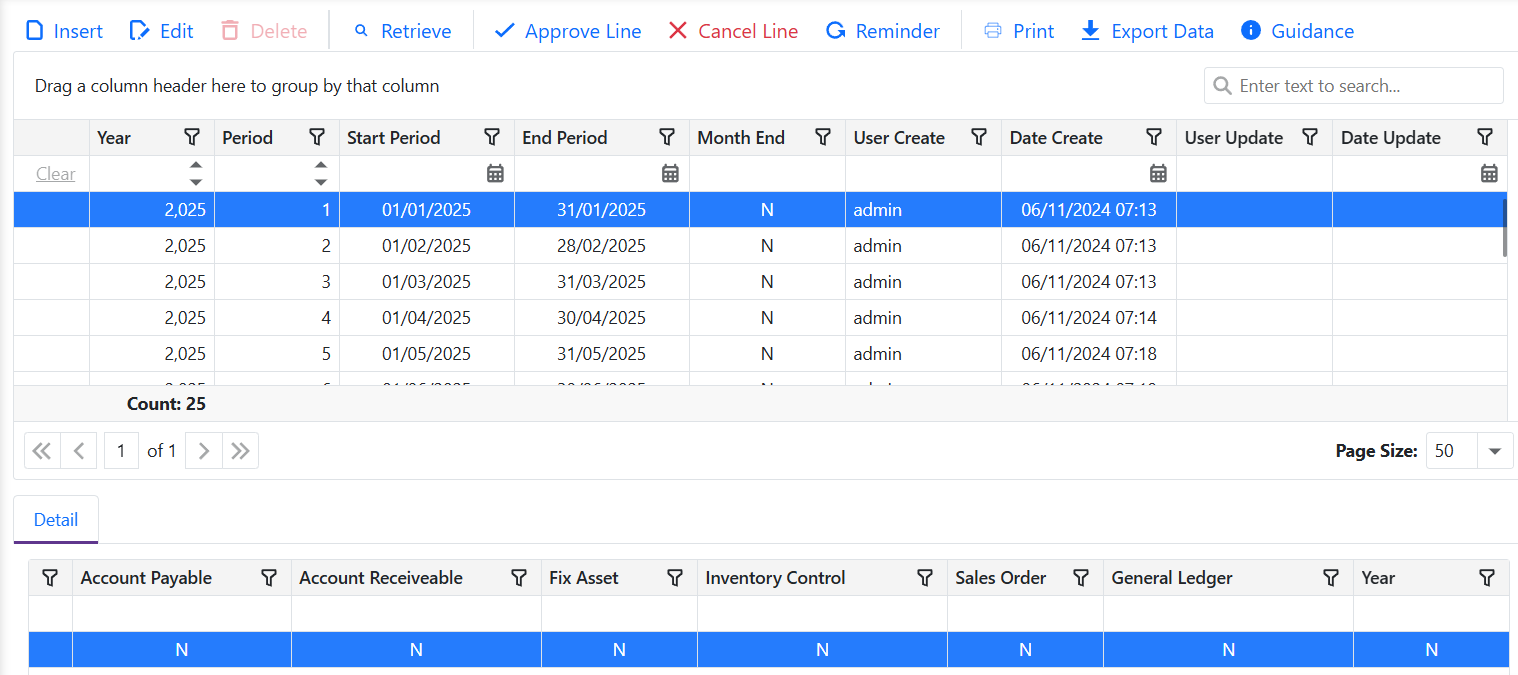Sort by the Start Period column header

(x=394, y=137)
